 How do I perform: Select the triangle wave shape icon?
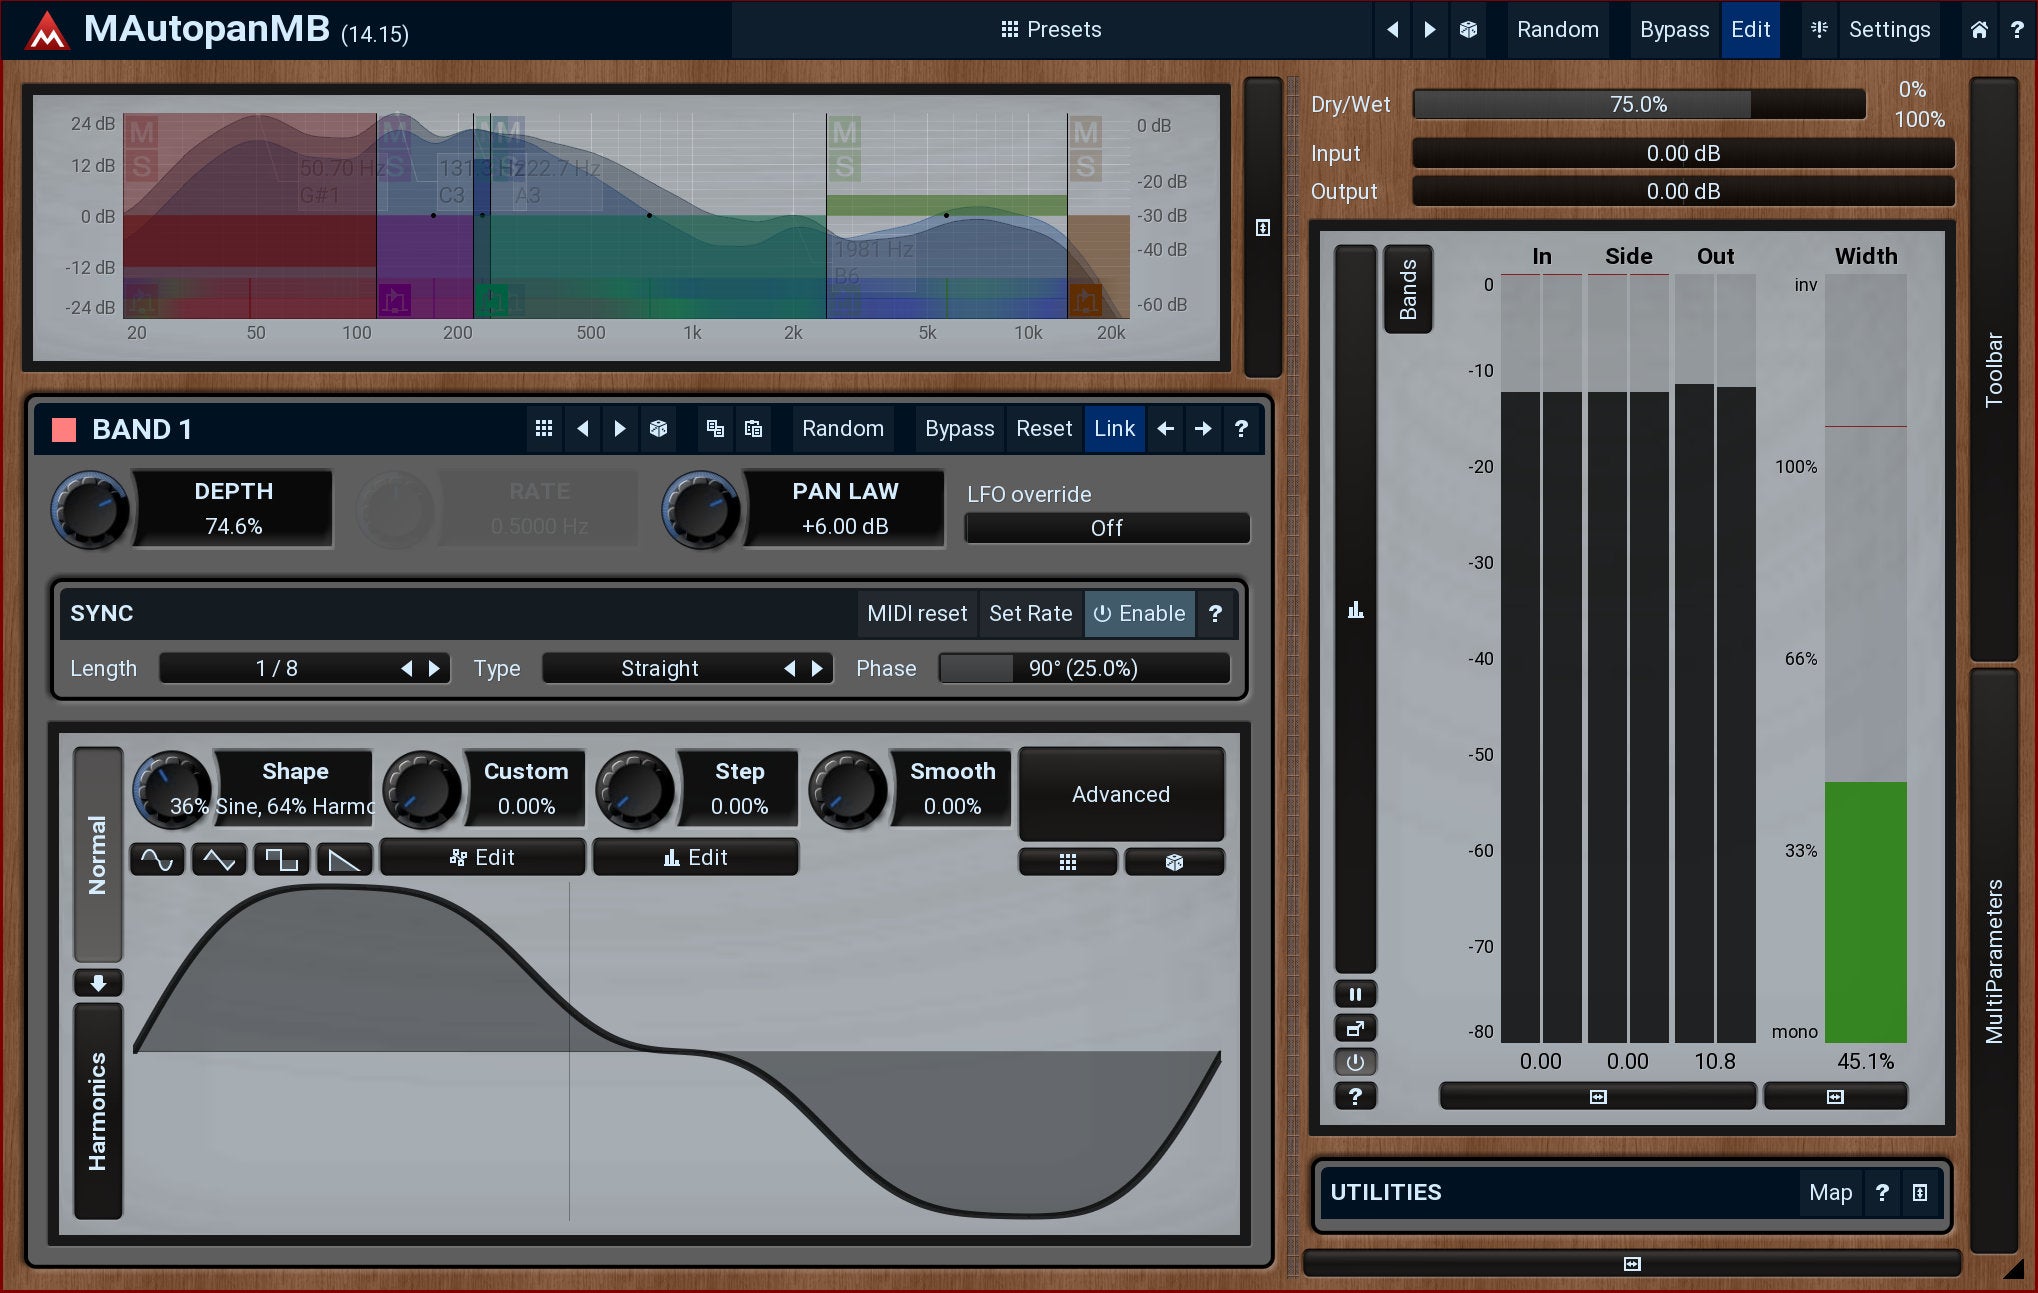click(219, 860)
